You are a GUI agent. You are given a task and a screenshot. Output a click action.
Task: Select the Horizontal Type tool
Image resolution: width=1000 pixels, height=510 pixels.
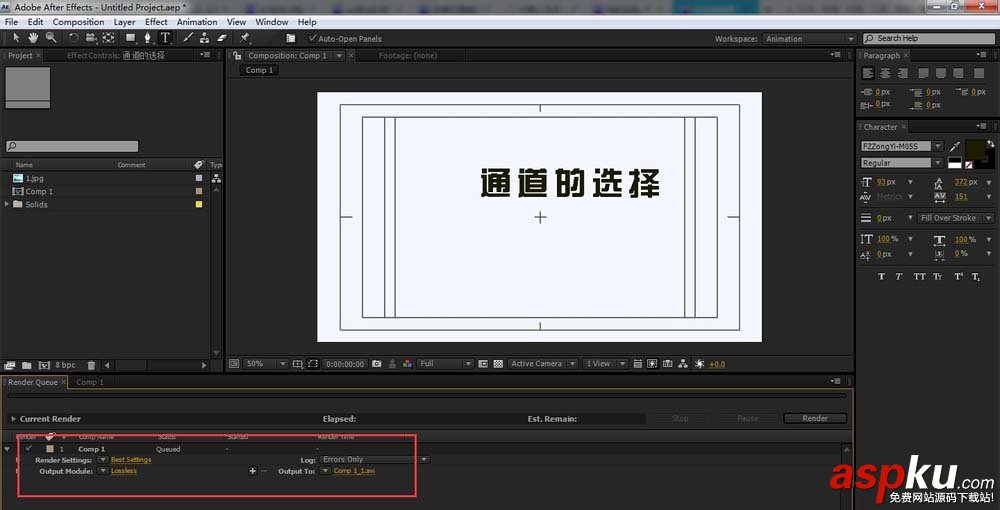click(165, 38)
